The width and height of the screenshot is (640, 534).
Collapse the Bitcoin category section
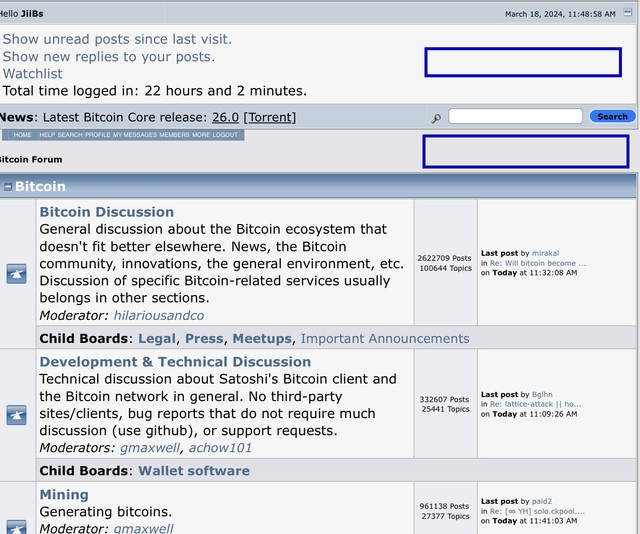pyautogui.click(x=7, y=187)
